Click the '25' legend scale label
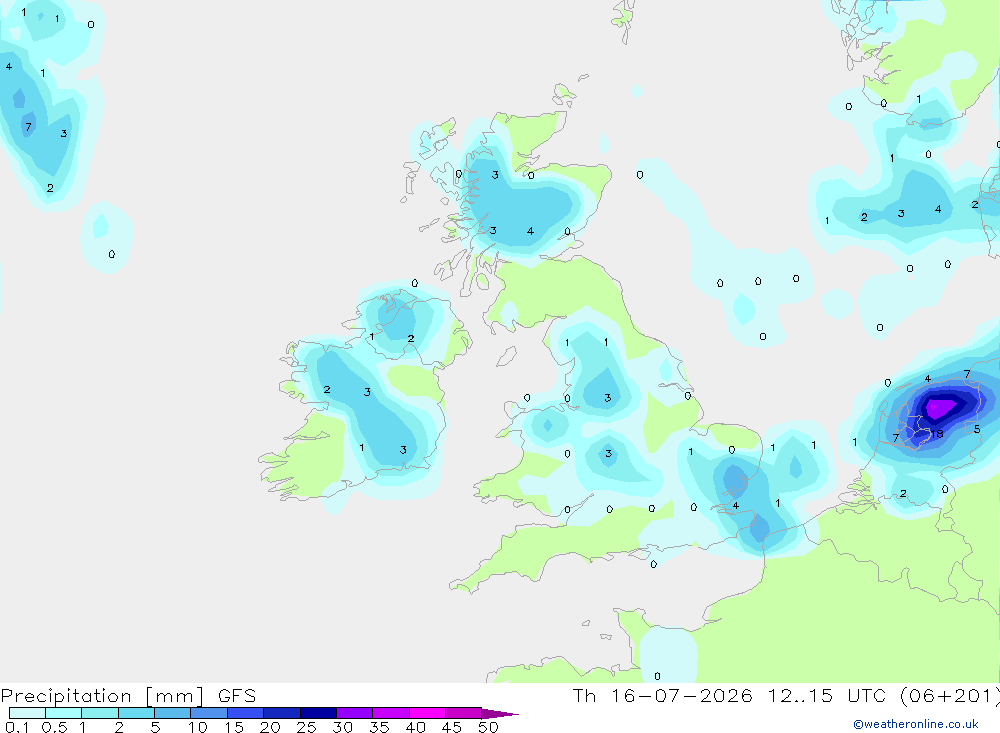Viewport: 1000px width, 733px height. pos(307,727)
